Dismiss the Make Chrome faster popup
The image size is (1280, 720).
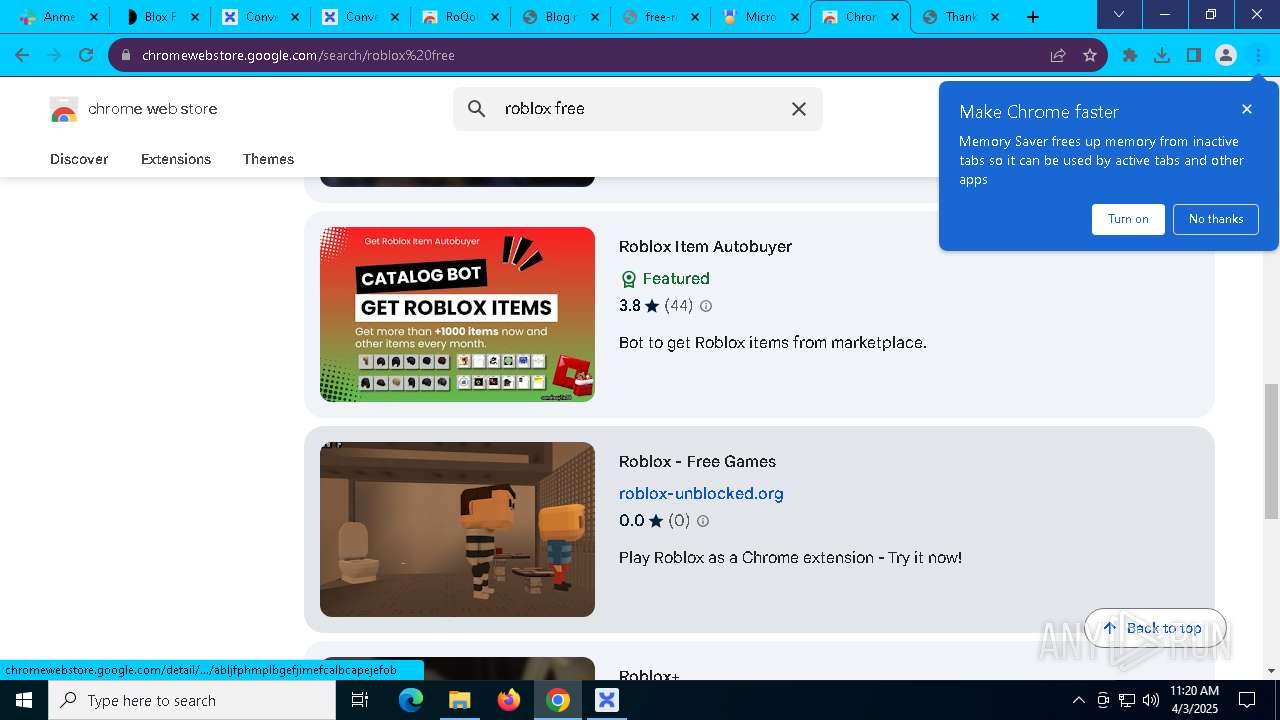coord(1247,109)
